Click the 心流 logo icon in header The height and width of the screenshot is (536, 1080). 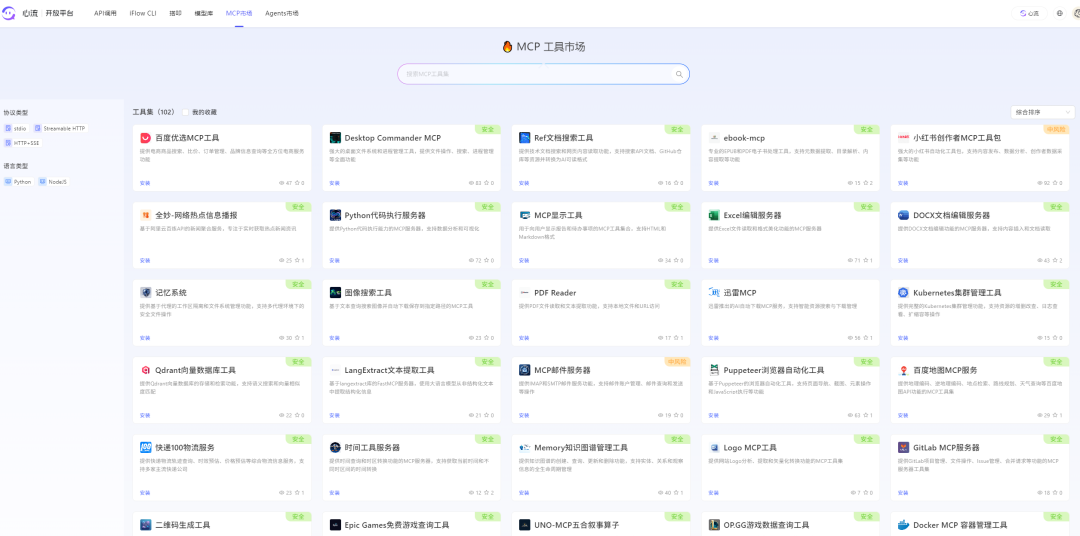9,13
